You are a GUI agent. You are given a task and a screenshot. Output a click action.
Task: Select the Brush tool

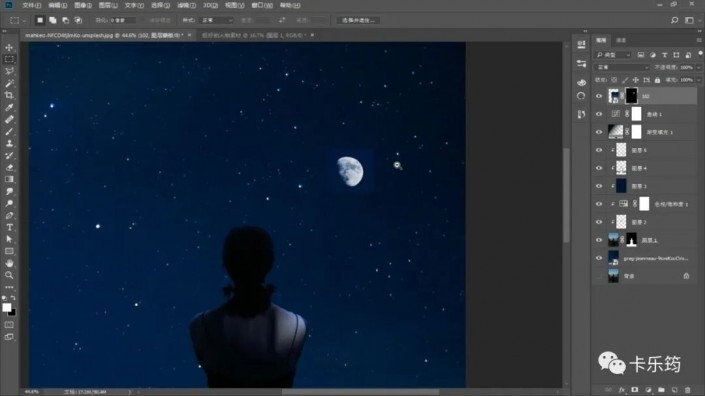(x=9, y=131)
